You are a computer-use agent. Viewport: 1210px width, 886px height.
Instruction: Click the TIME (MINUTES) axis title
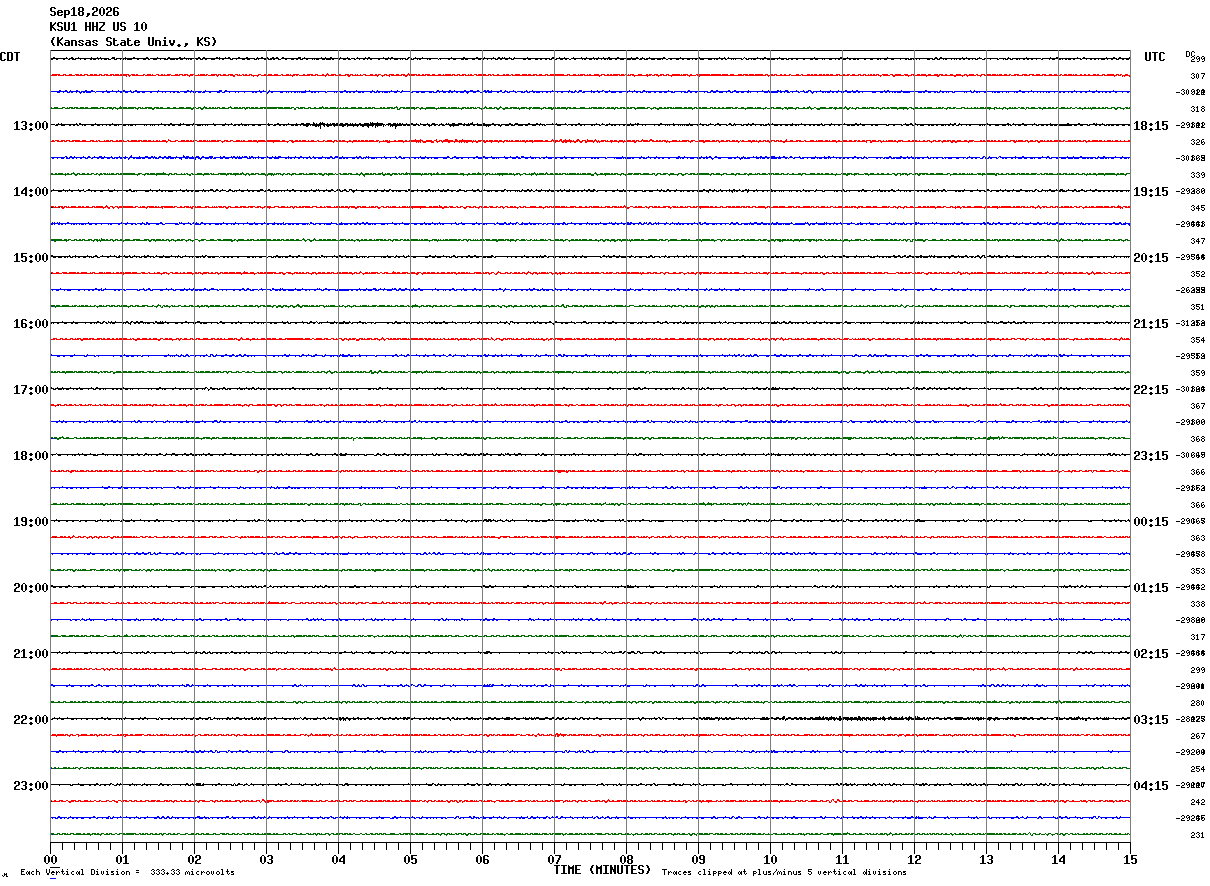[602, 870]
